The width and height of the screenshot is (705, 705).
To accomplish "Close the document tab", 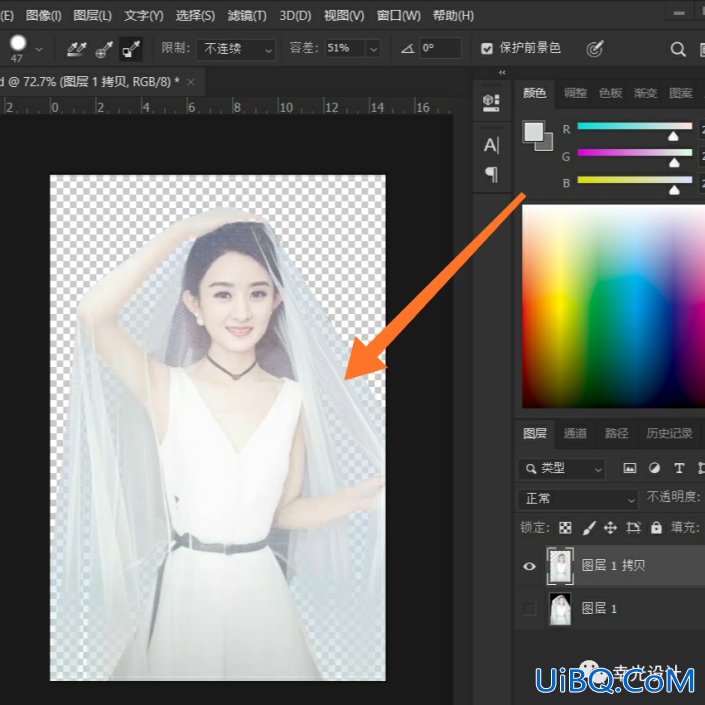I will (x=191, y=82).
